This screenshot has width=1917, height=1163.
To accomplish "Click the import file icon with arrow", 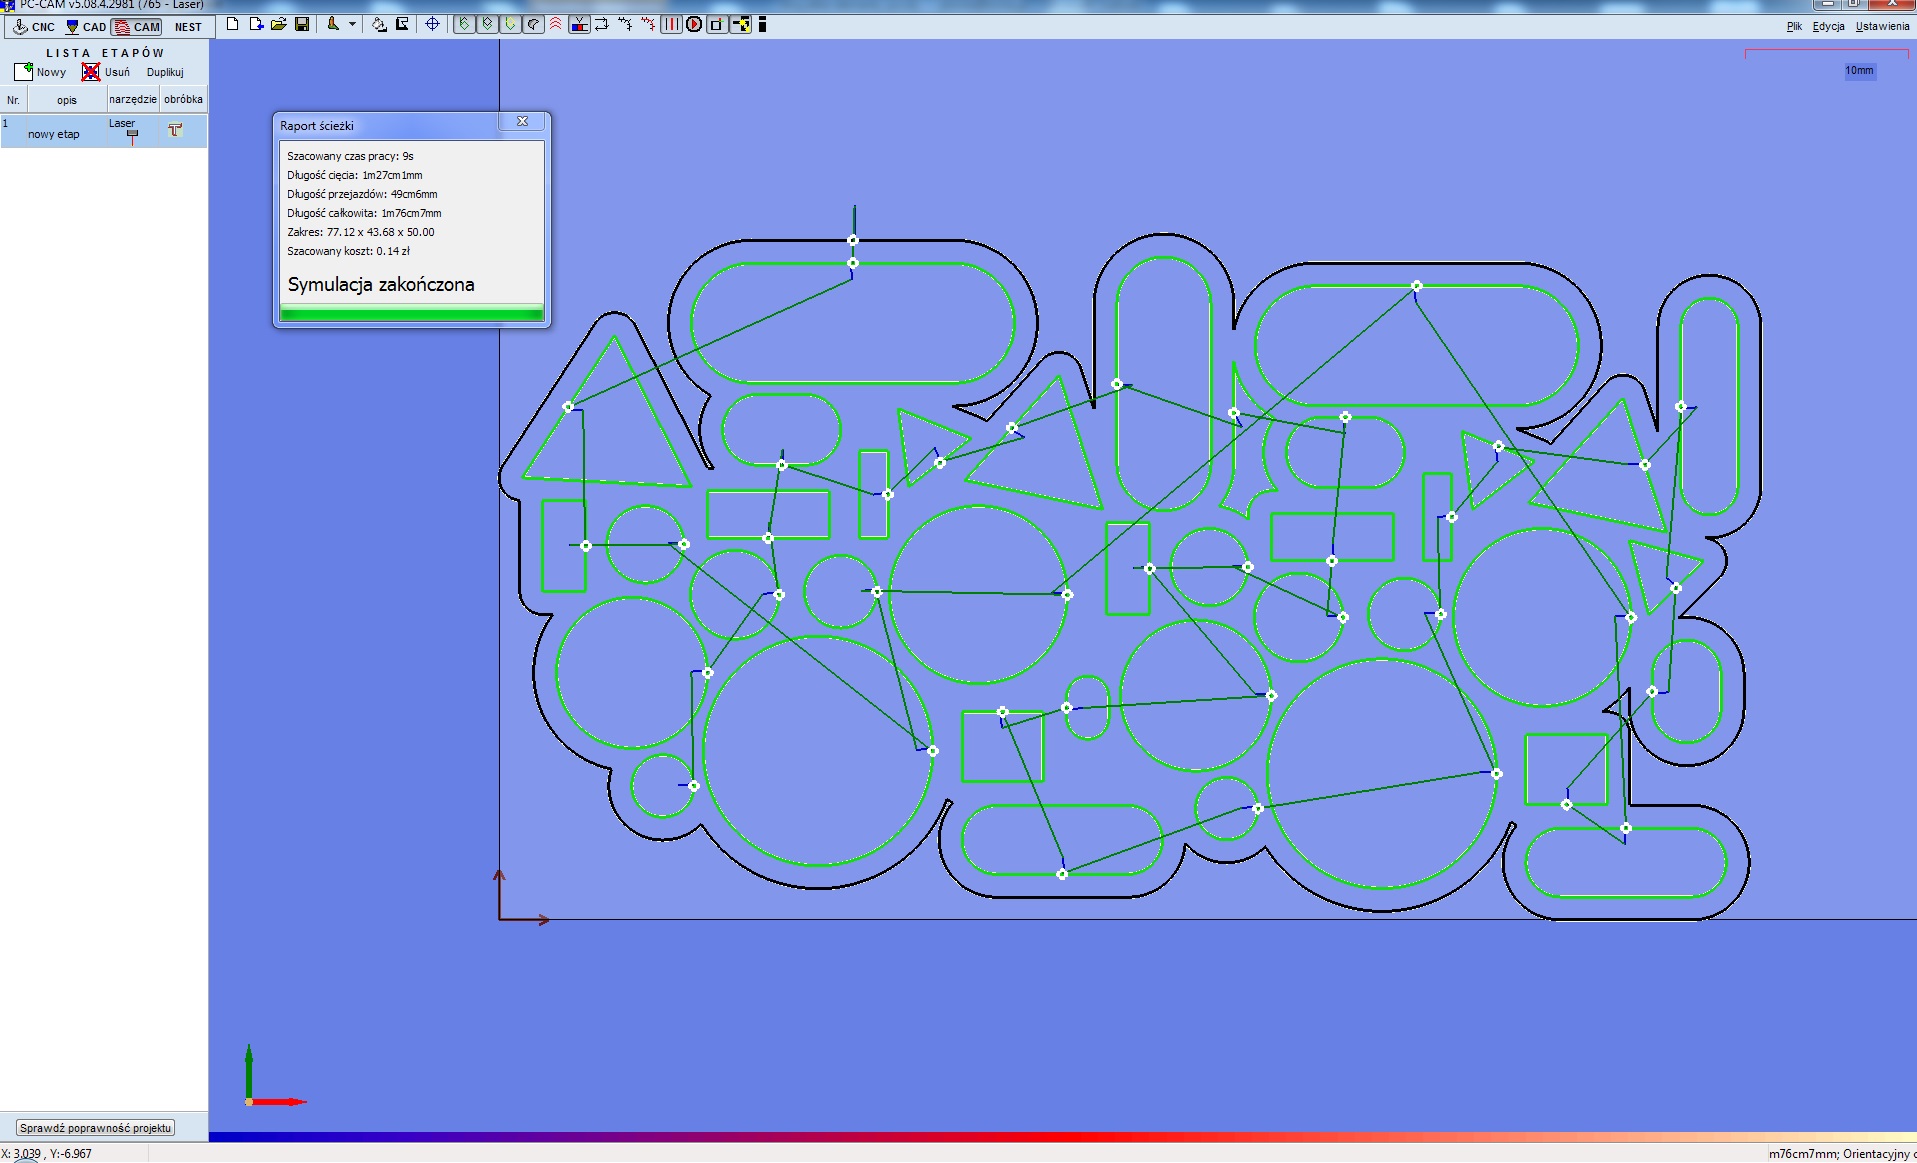I will 256,24.
